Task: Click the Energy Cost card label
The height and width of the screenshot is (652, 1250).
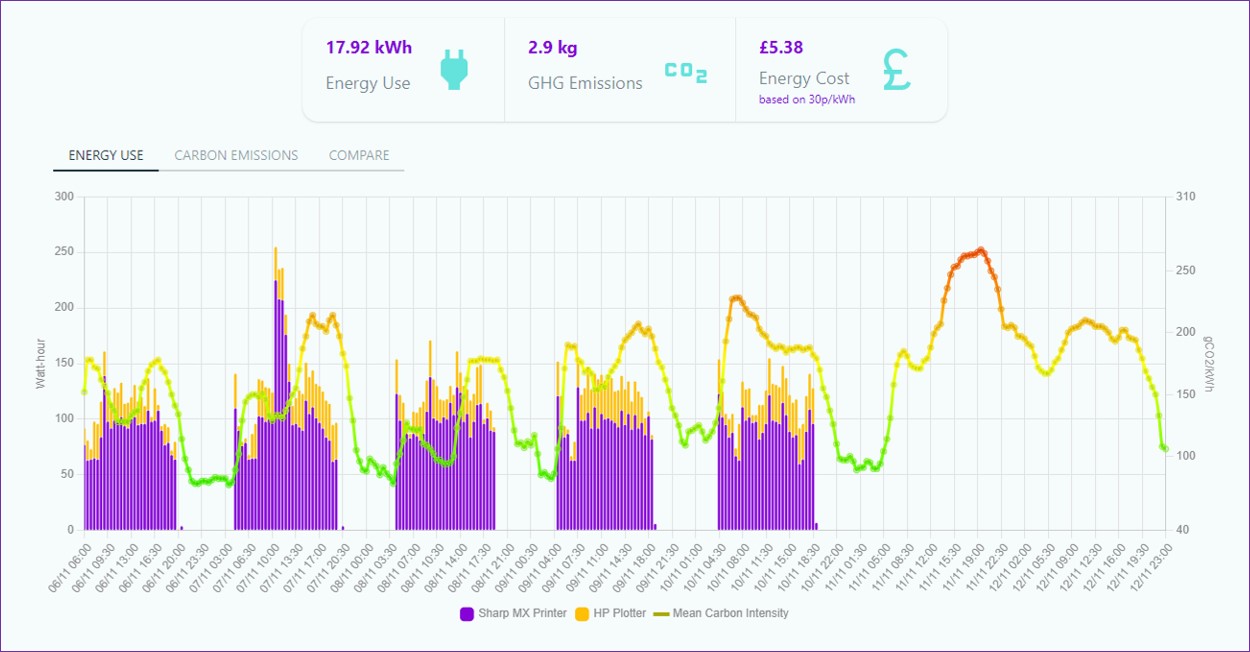Action: click(804, 78)
